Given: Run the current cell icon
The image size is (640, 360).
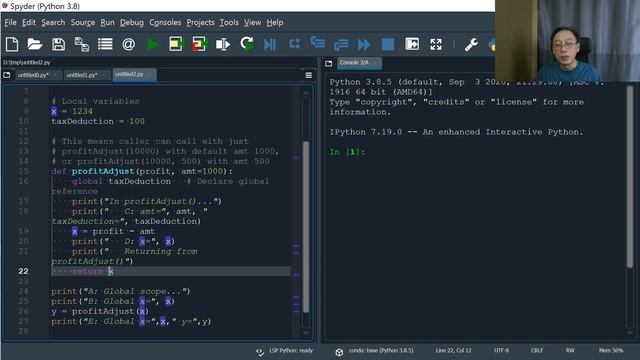Looking at the screenshot, I should pos(176,44).
